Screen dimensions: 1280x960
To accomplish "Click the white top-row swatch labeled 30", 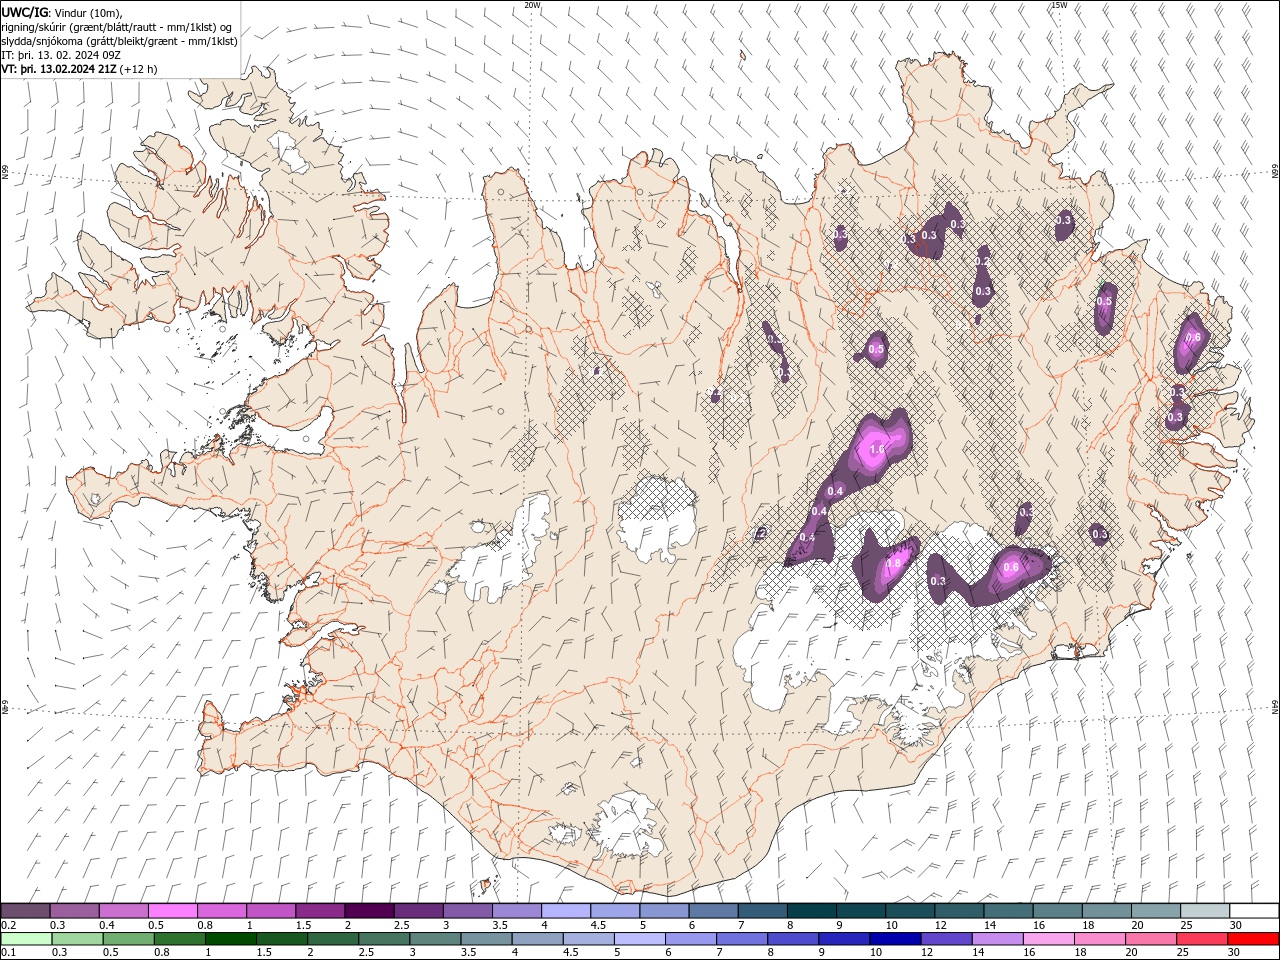I will coord(1254,911).
